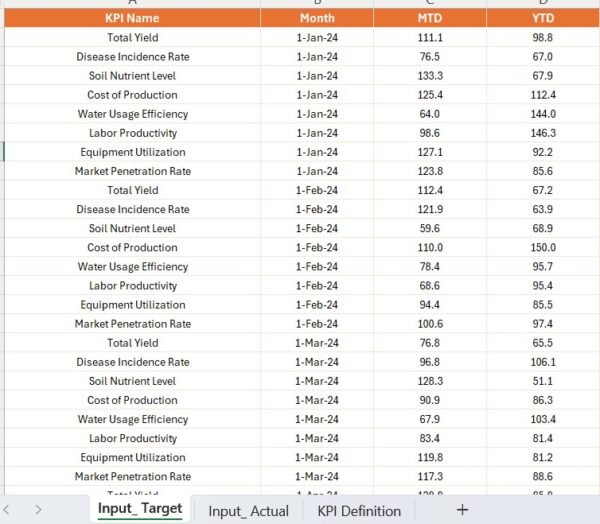Screen dimensions: 600x524
Task: Click YTD value 144.0
Action: (543, 114)
